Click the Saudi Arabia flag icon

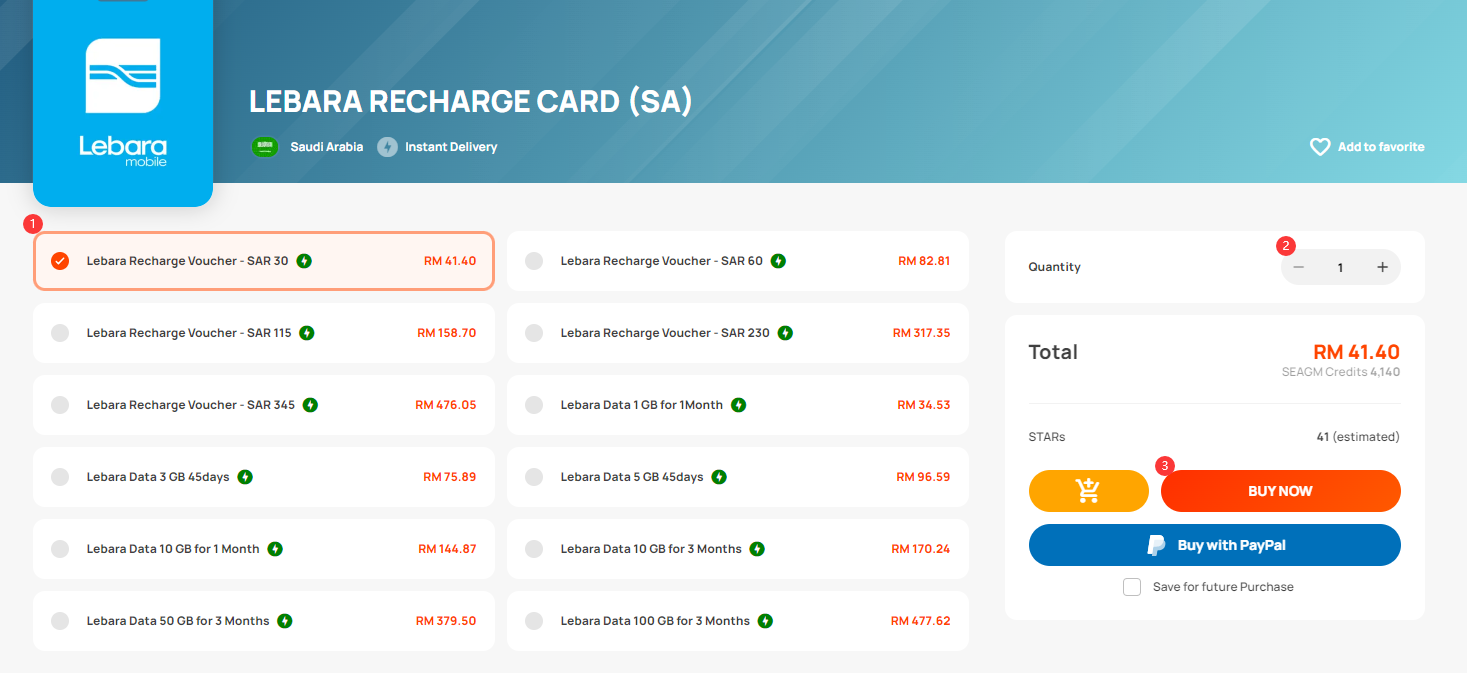click(264, 147)
